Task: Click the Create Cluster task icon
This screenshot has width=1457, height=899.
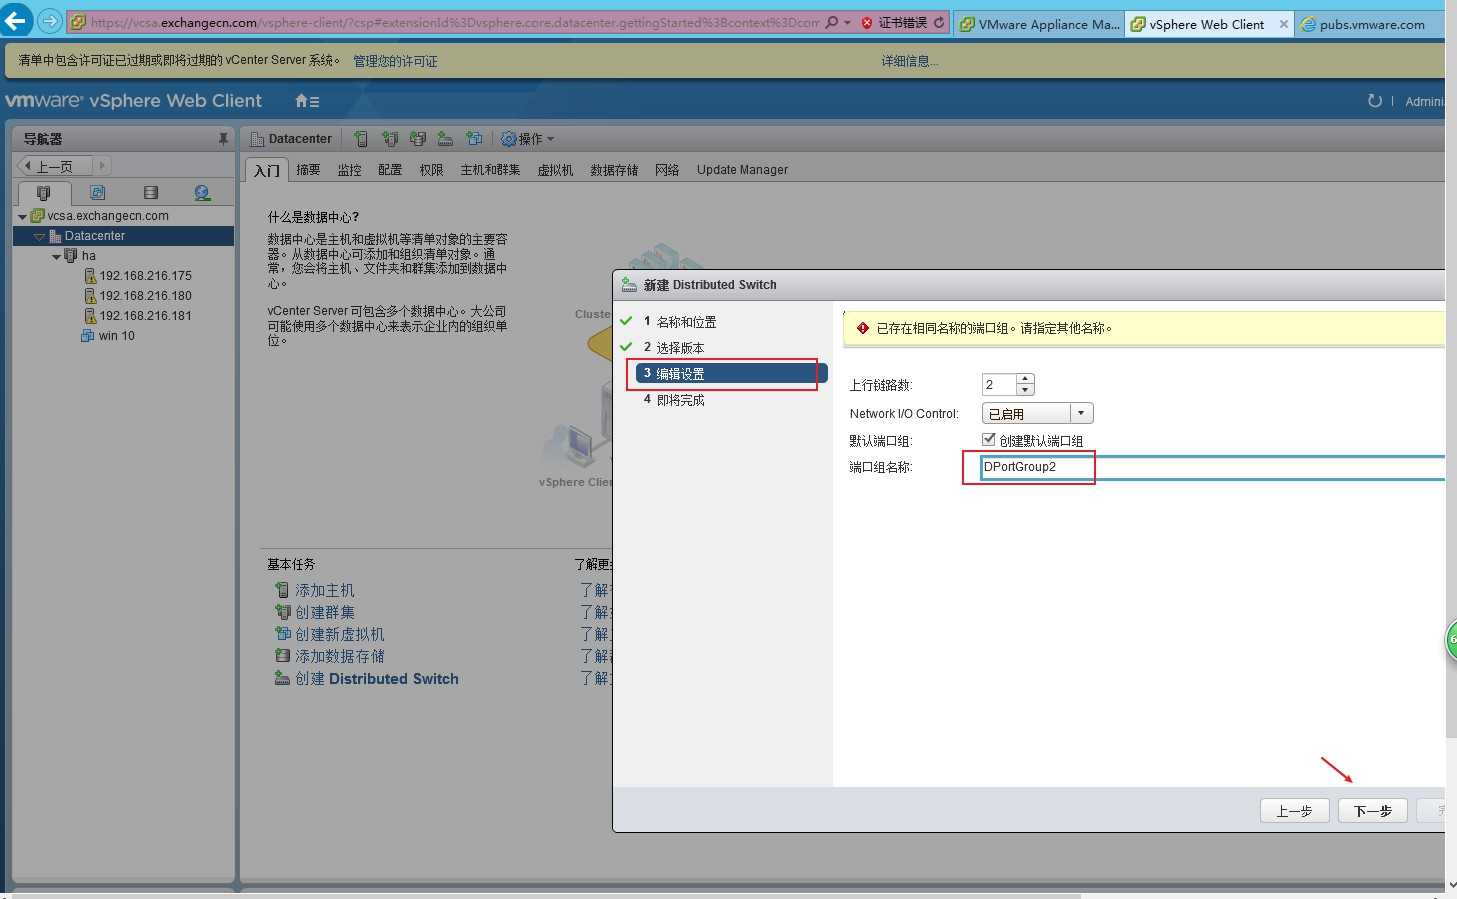Action: click(x=282, y=612)
